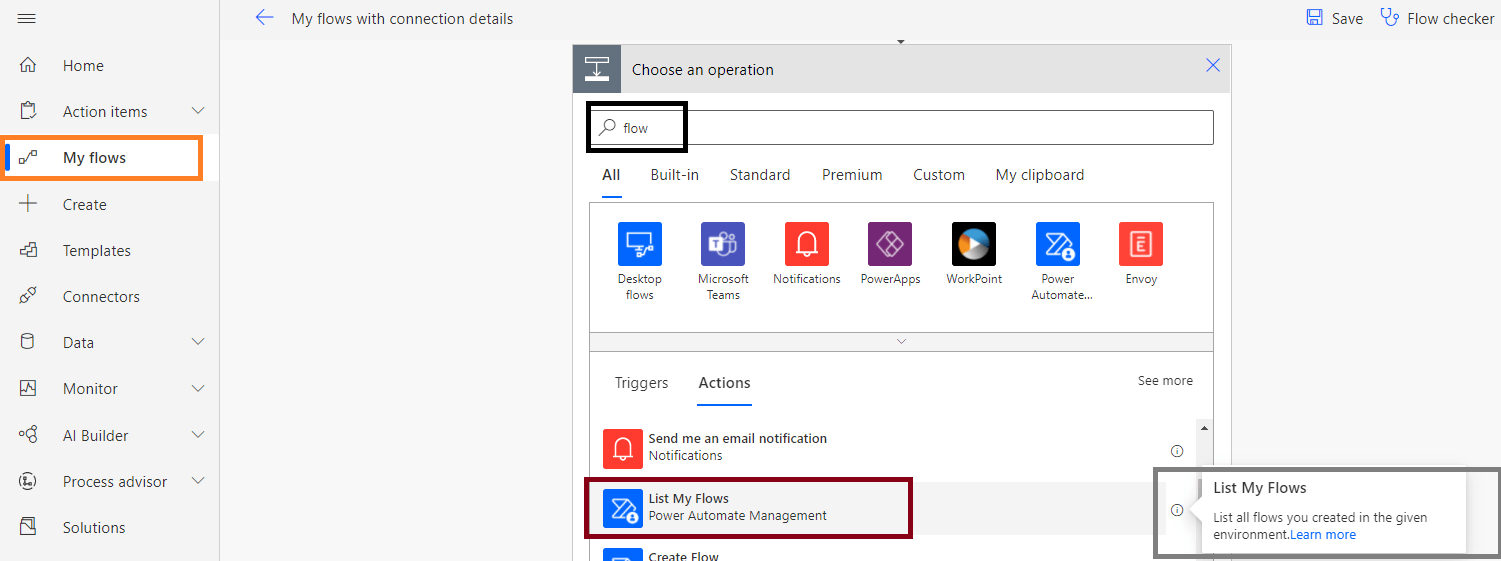Viewport: 1501px width, 561px height.
Task: Choose the Notifications connector
Action: [x=807, y=254]
